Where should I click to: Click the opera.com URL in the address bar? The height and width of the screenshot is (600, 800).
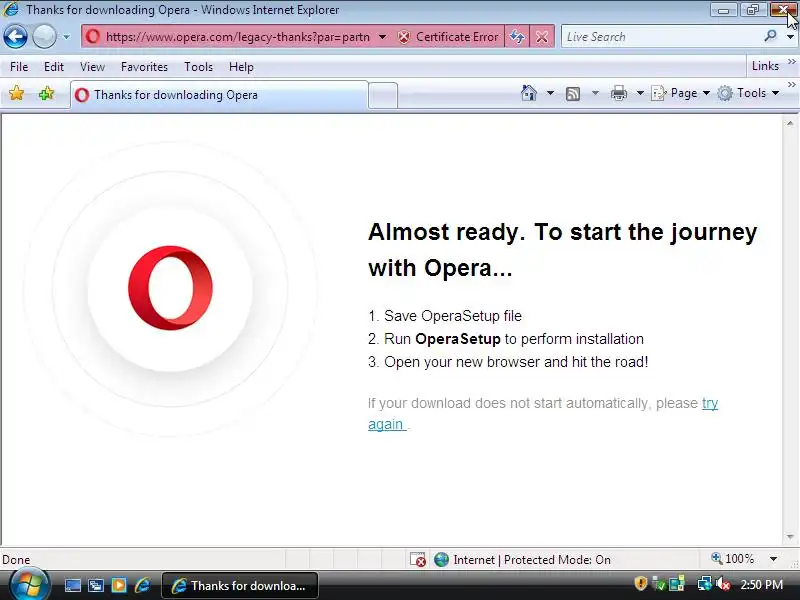point(237,37)
